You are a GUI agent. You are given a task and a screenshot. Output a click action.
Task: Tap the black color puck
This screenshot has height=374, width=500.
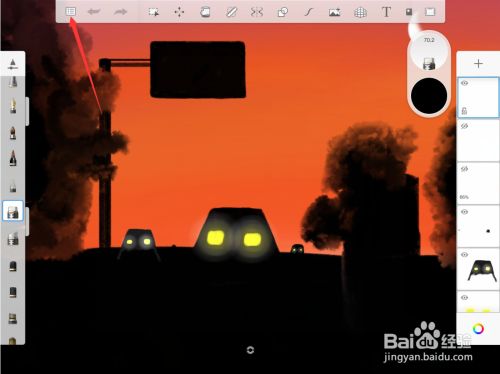coord(429,96)
